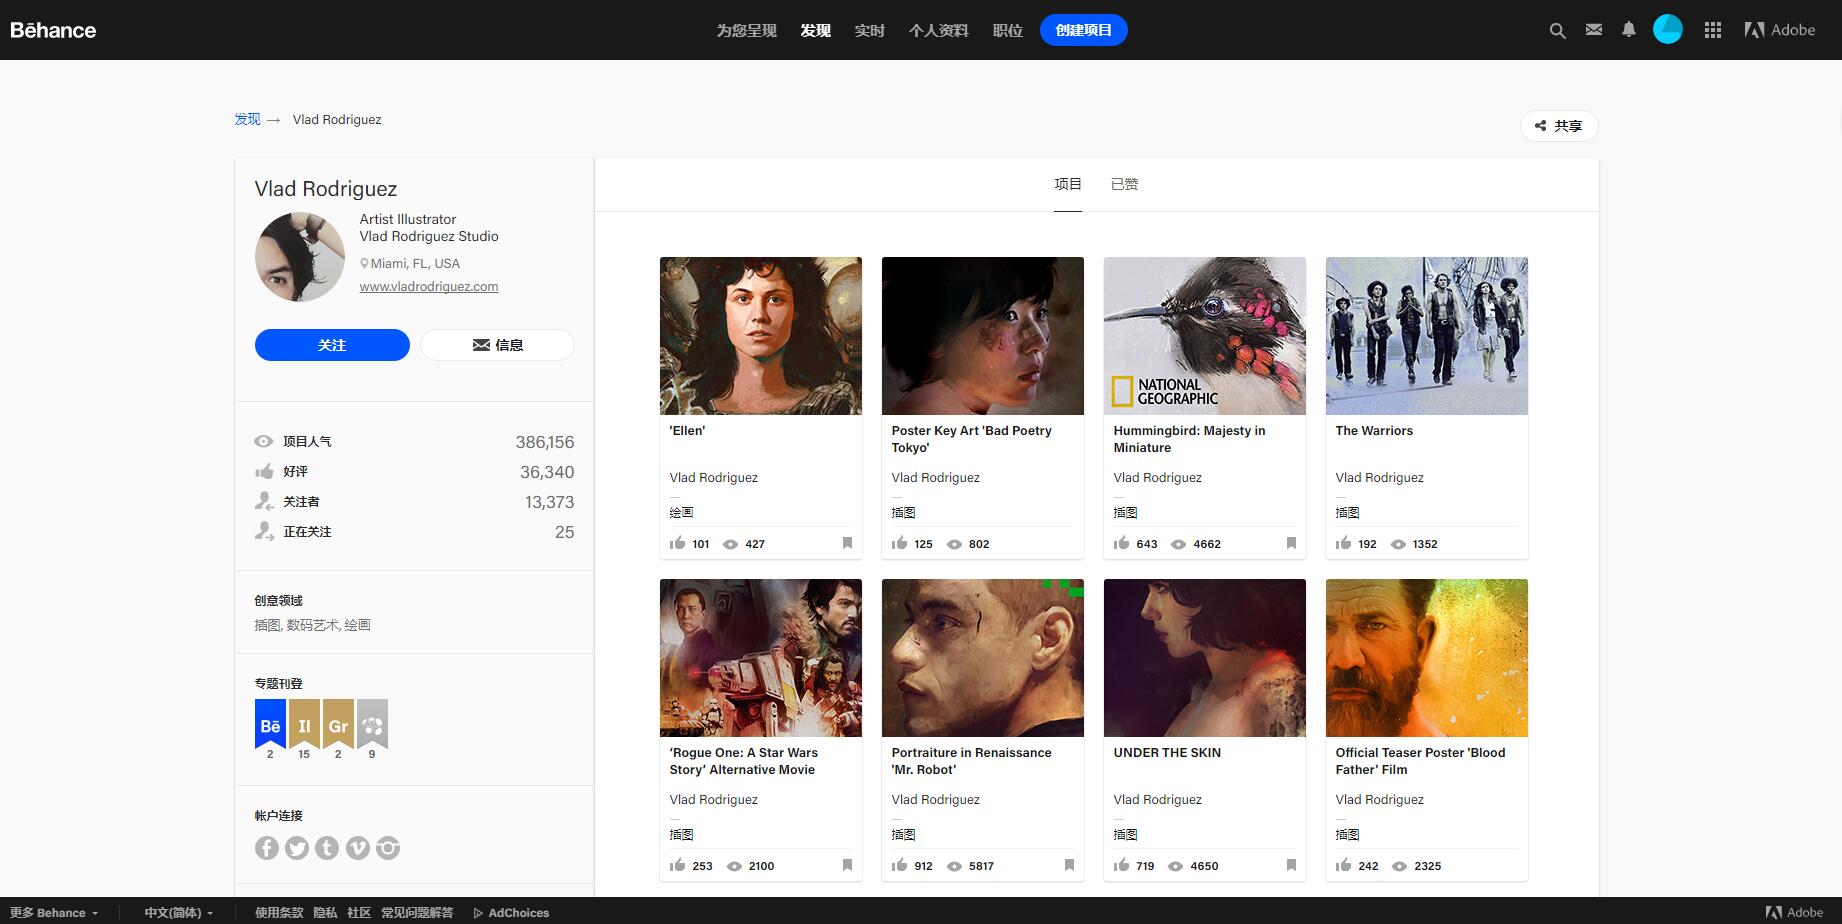The height and width of the screenshot is (924, 1842).
Task: Open 职位 in the top navigation
Action: (1007, 30)
